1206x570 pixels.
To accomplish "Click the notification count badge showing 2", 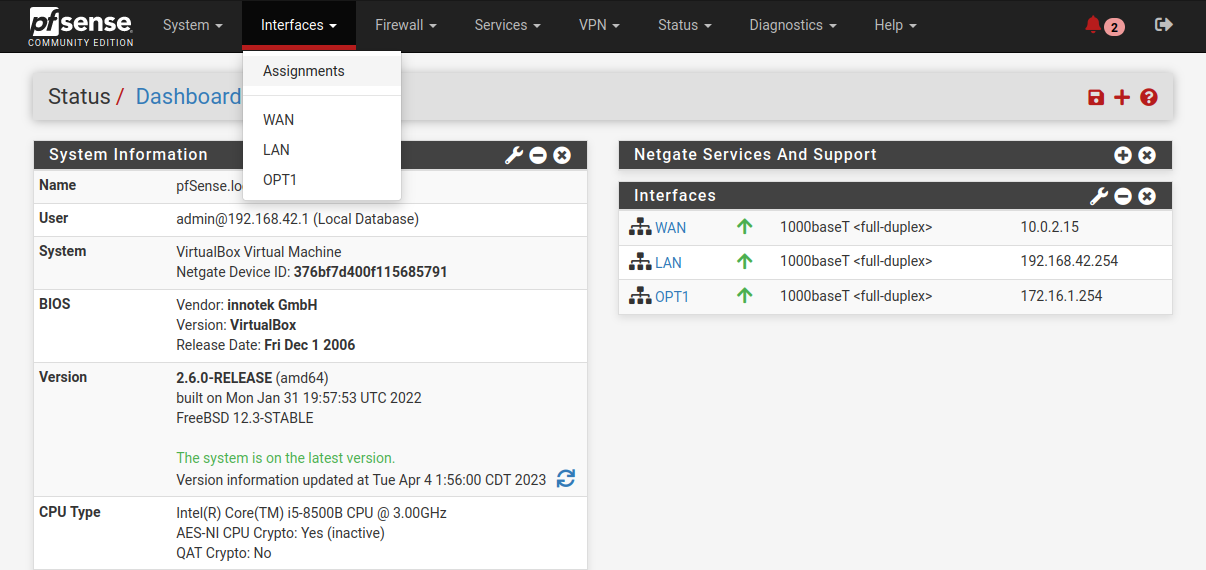I will click(x=1114, y=27).
